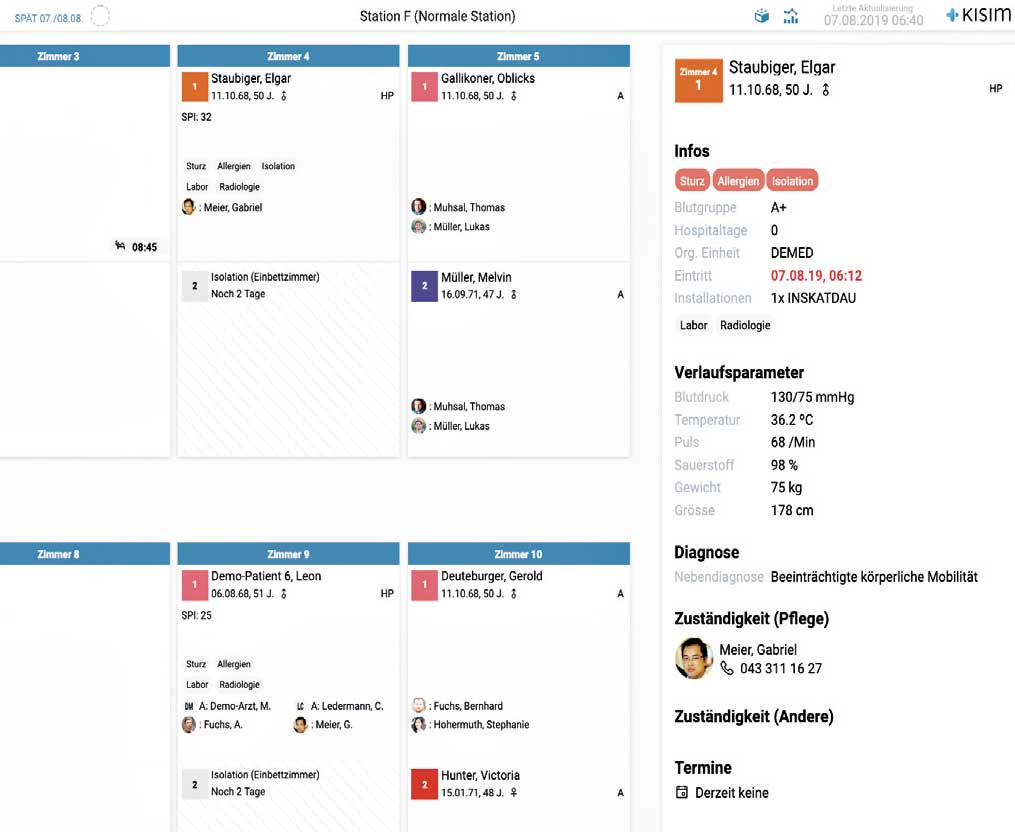The width and height of the screenshot is (1015, 832).
Task: Select orange bed 1 badge of Staubiger in Zimmer 4
Action: tap(194, 86)
